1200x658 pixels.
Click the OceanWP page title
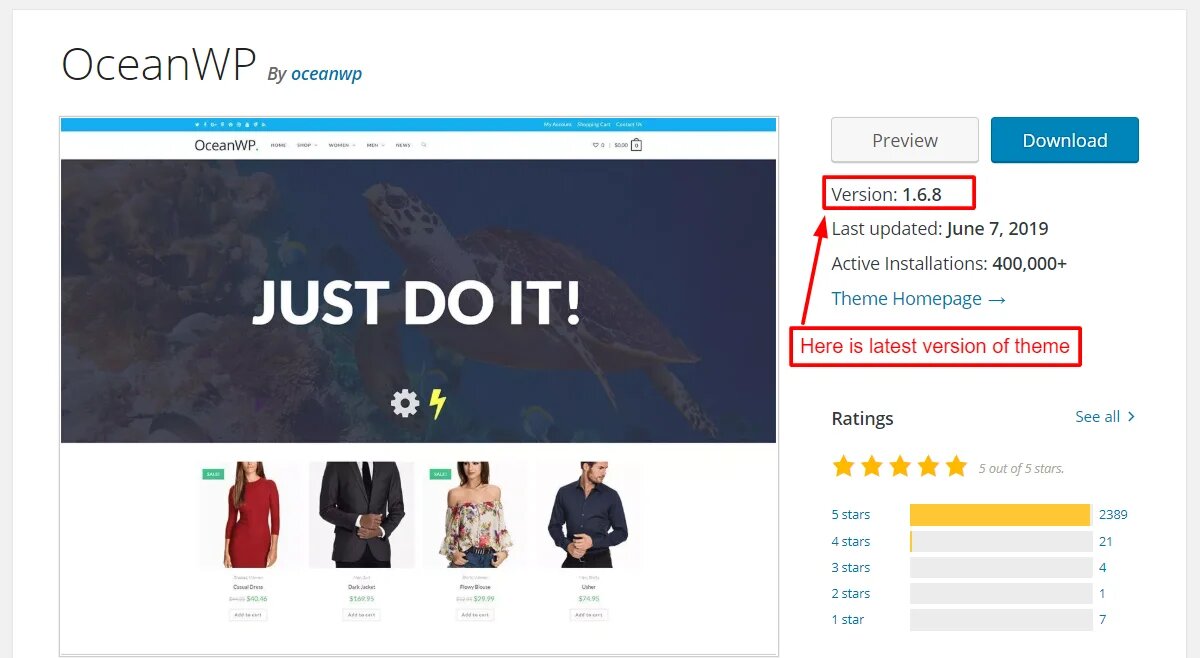(x=159, y=65)
